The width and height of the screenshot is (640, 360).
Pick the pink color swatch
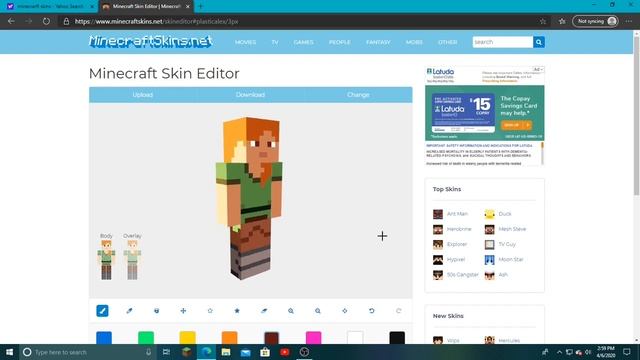(x=313, y=338)
